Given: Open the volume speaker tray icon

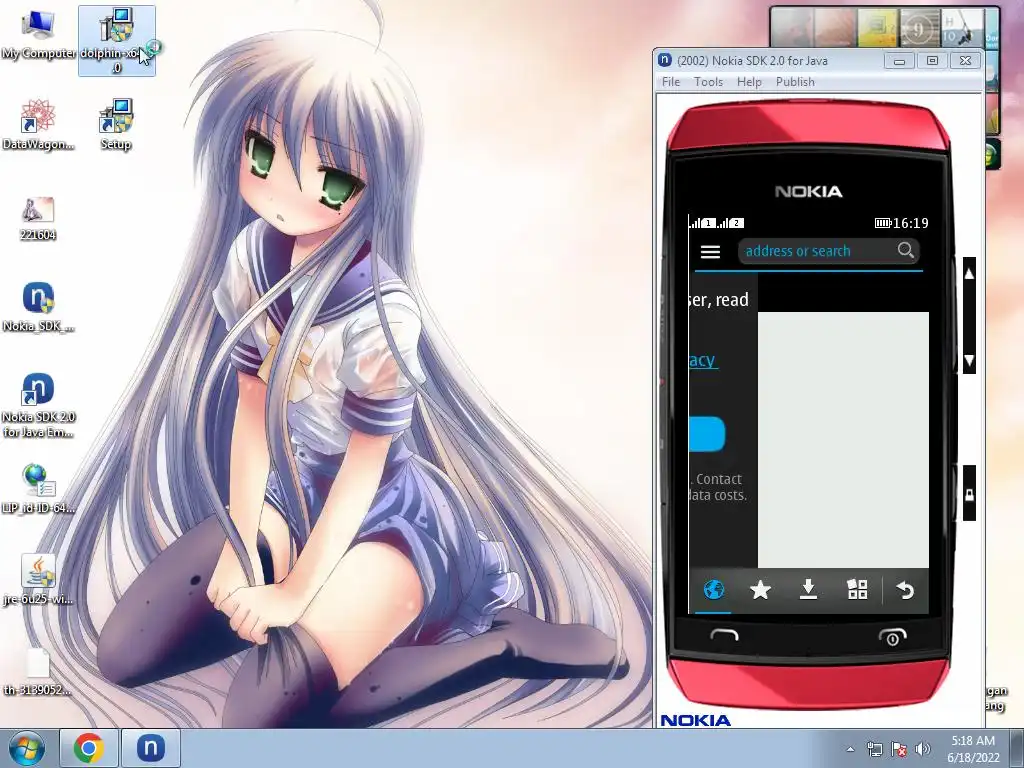Looking at the screenshot, I should tap(923, 749).
